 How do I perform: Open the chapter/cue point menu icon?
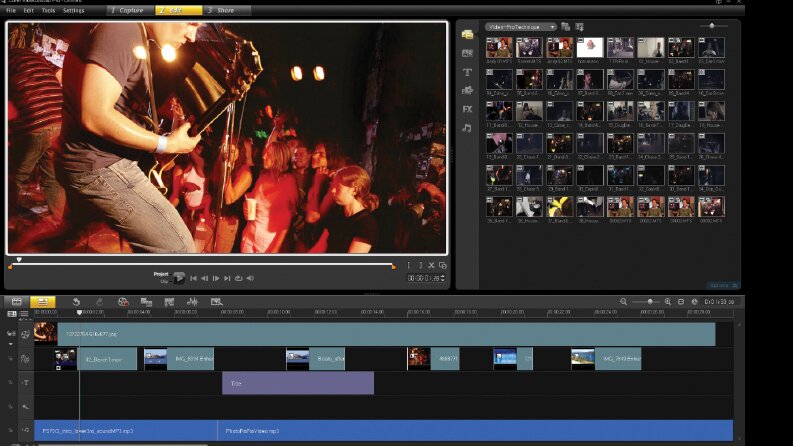click(x=24, y=314)
